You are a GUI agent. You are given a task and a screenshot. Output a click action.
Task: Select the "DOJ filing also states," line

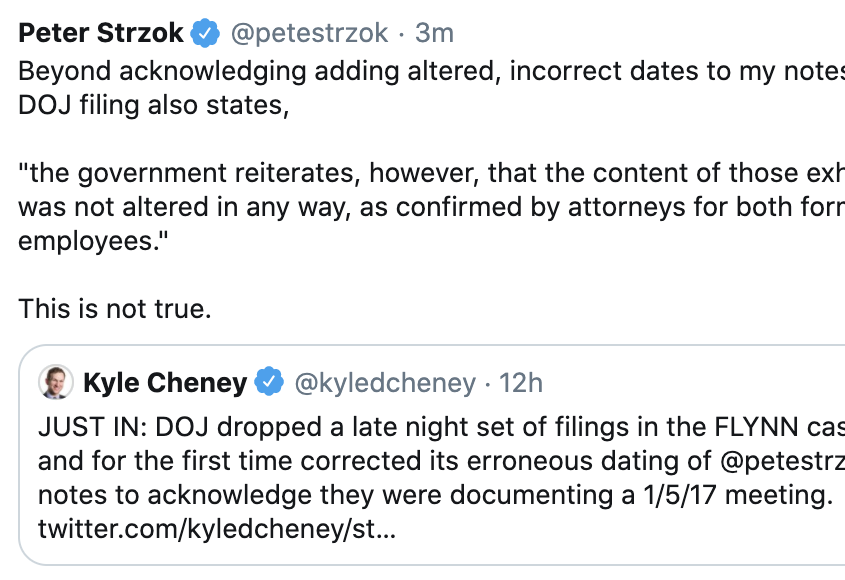pos(154,105)
